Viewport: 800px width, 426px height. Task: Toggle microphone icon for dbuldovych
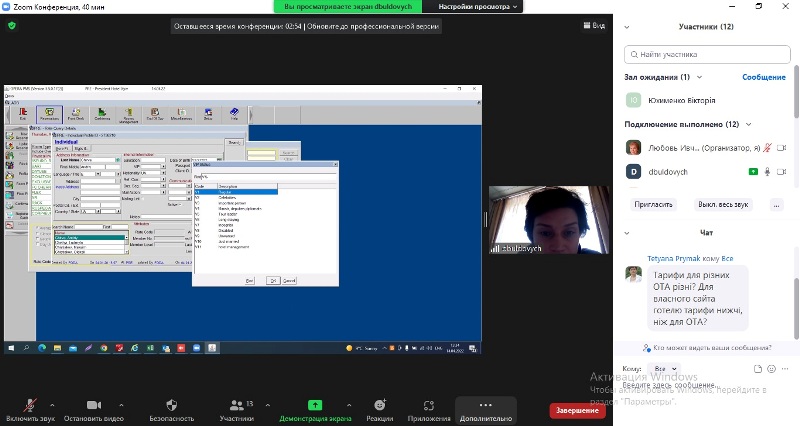(x=767, y=172)
